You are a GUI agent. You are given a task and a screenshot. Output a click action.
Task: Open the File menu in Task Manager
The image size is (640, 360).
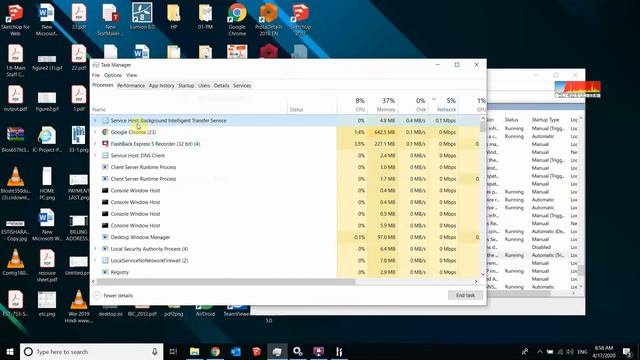click(x=96, y=75)
